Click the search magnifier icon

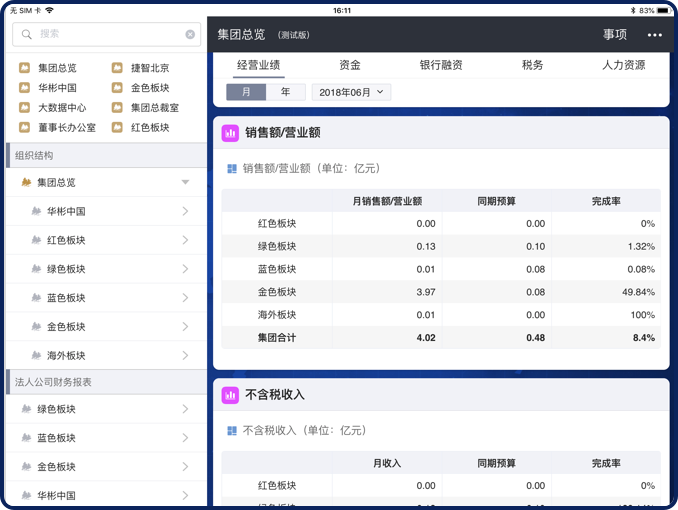[x=27, y=34]
